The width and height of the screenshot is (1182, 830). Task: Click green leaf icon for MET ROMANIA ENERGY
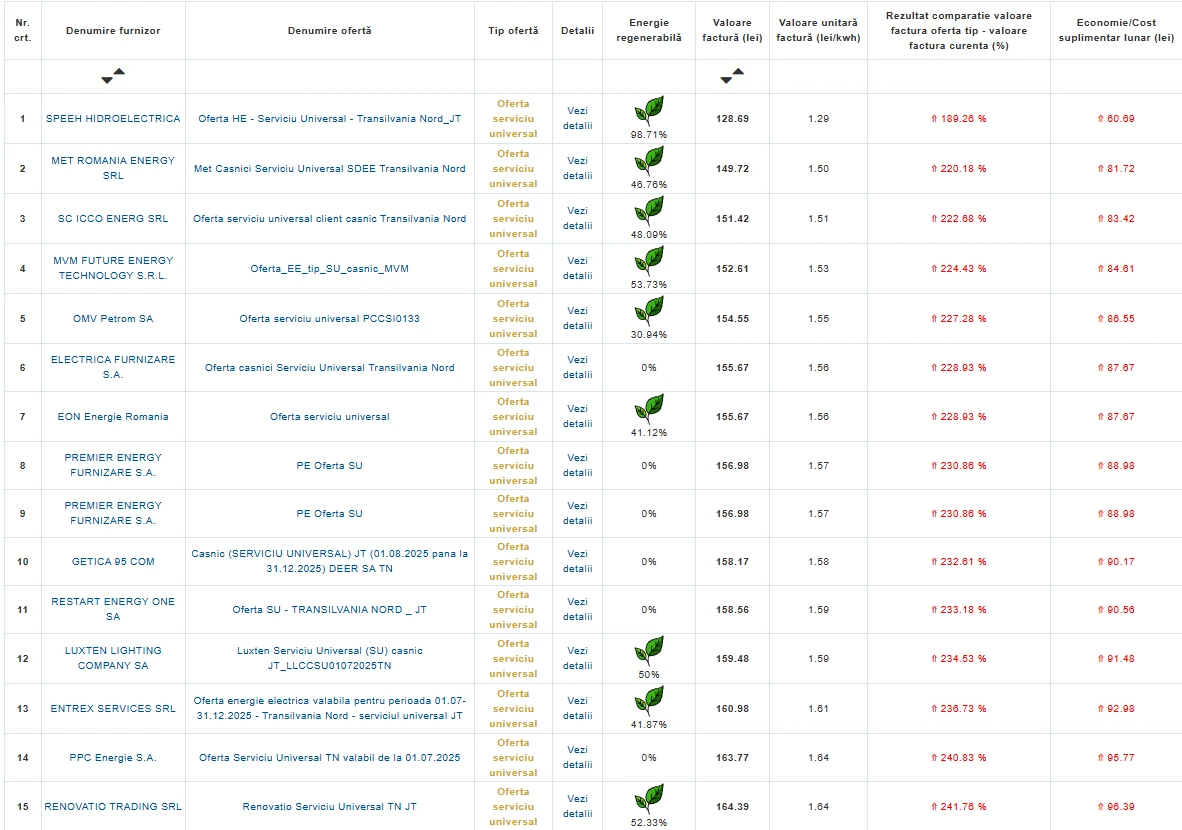[x=649, y=161]
